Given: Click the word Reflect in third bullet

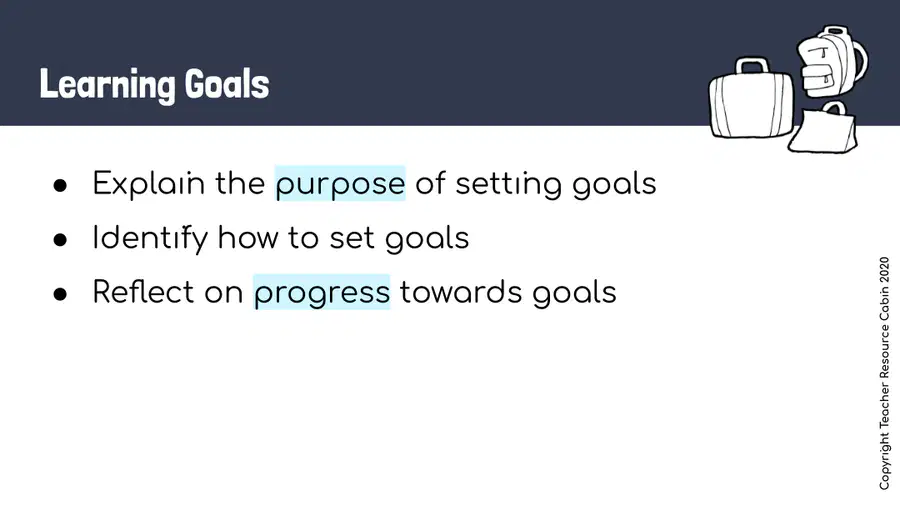Looking at the screenshot, I should tap(143, 291).
